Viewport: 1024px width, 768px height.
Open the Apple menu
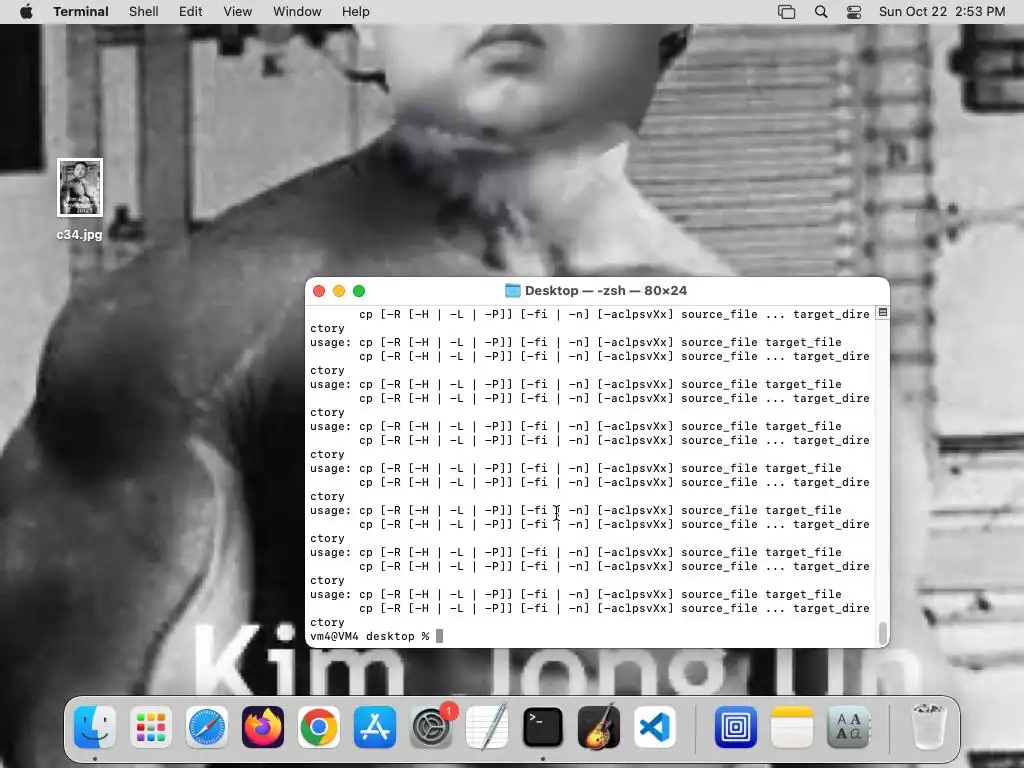[26, 12]
